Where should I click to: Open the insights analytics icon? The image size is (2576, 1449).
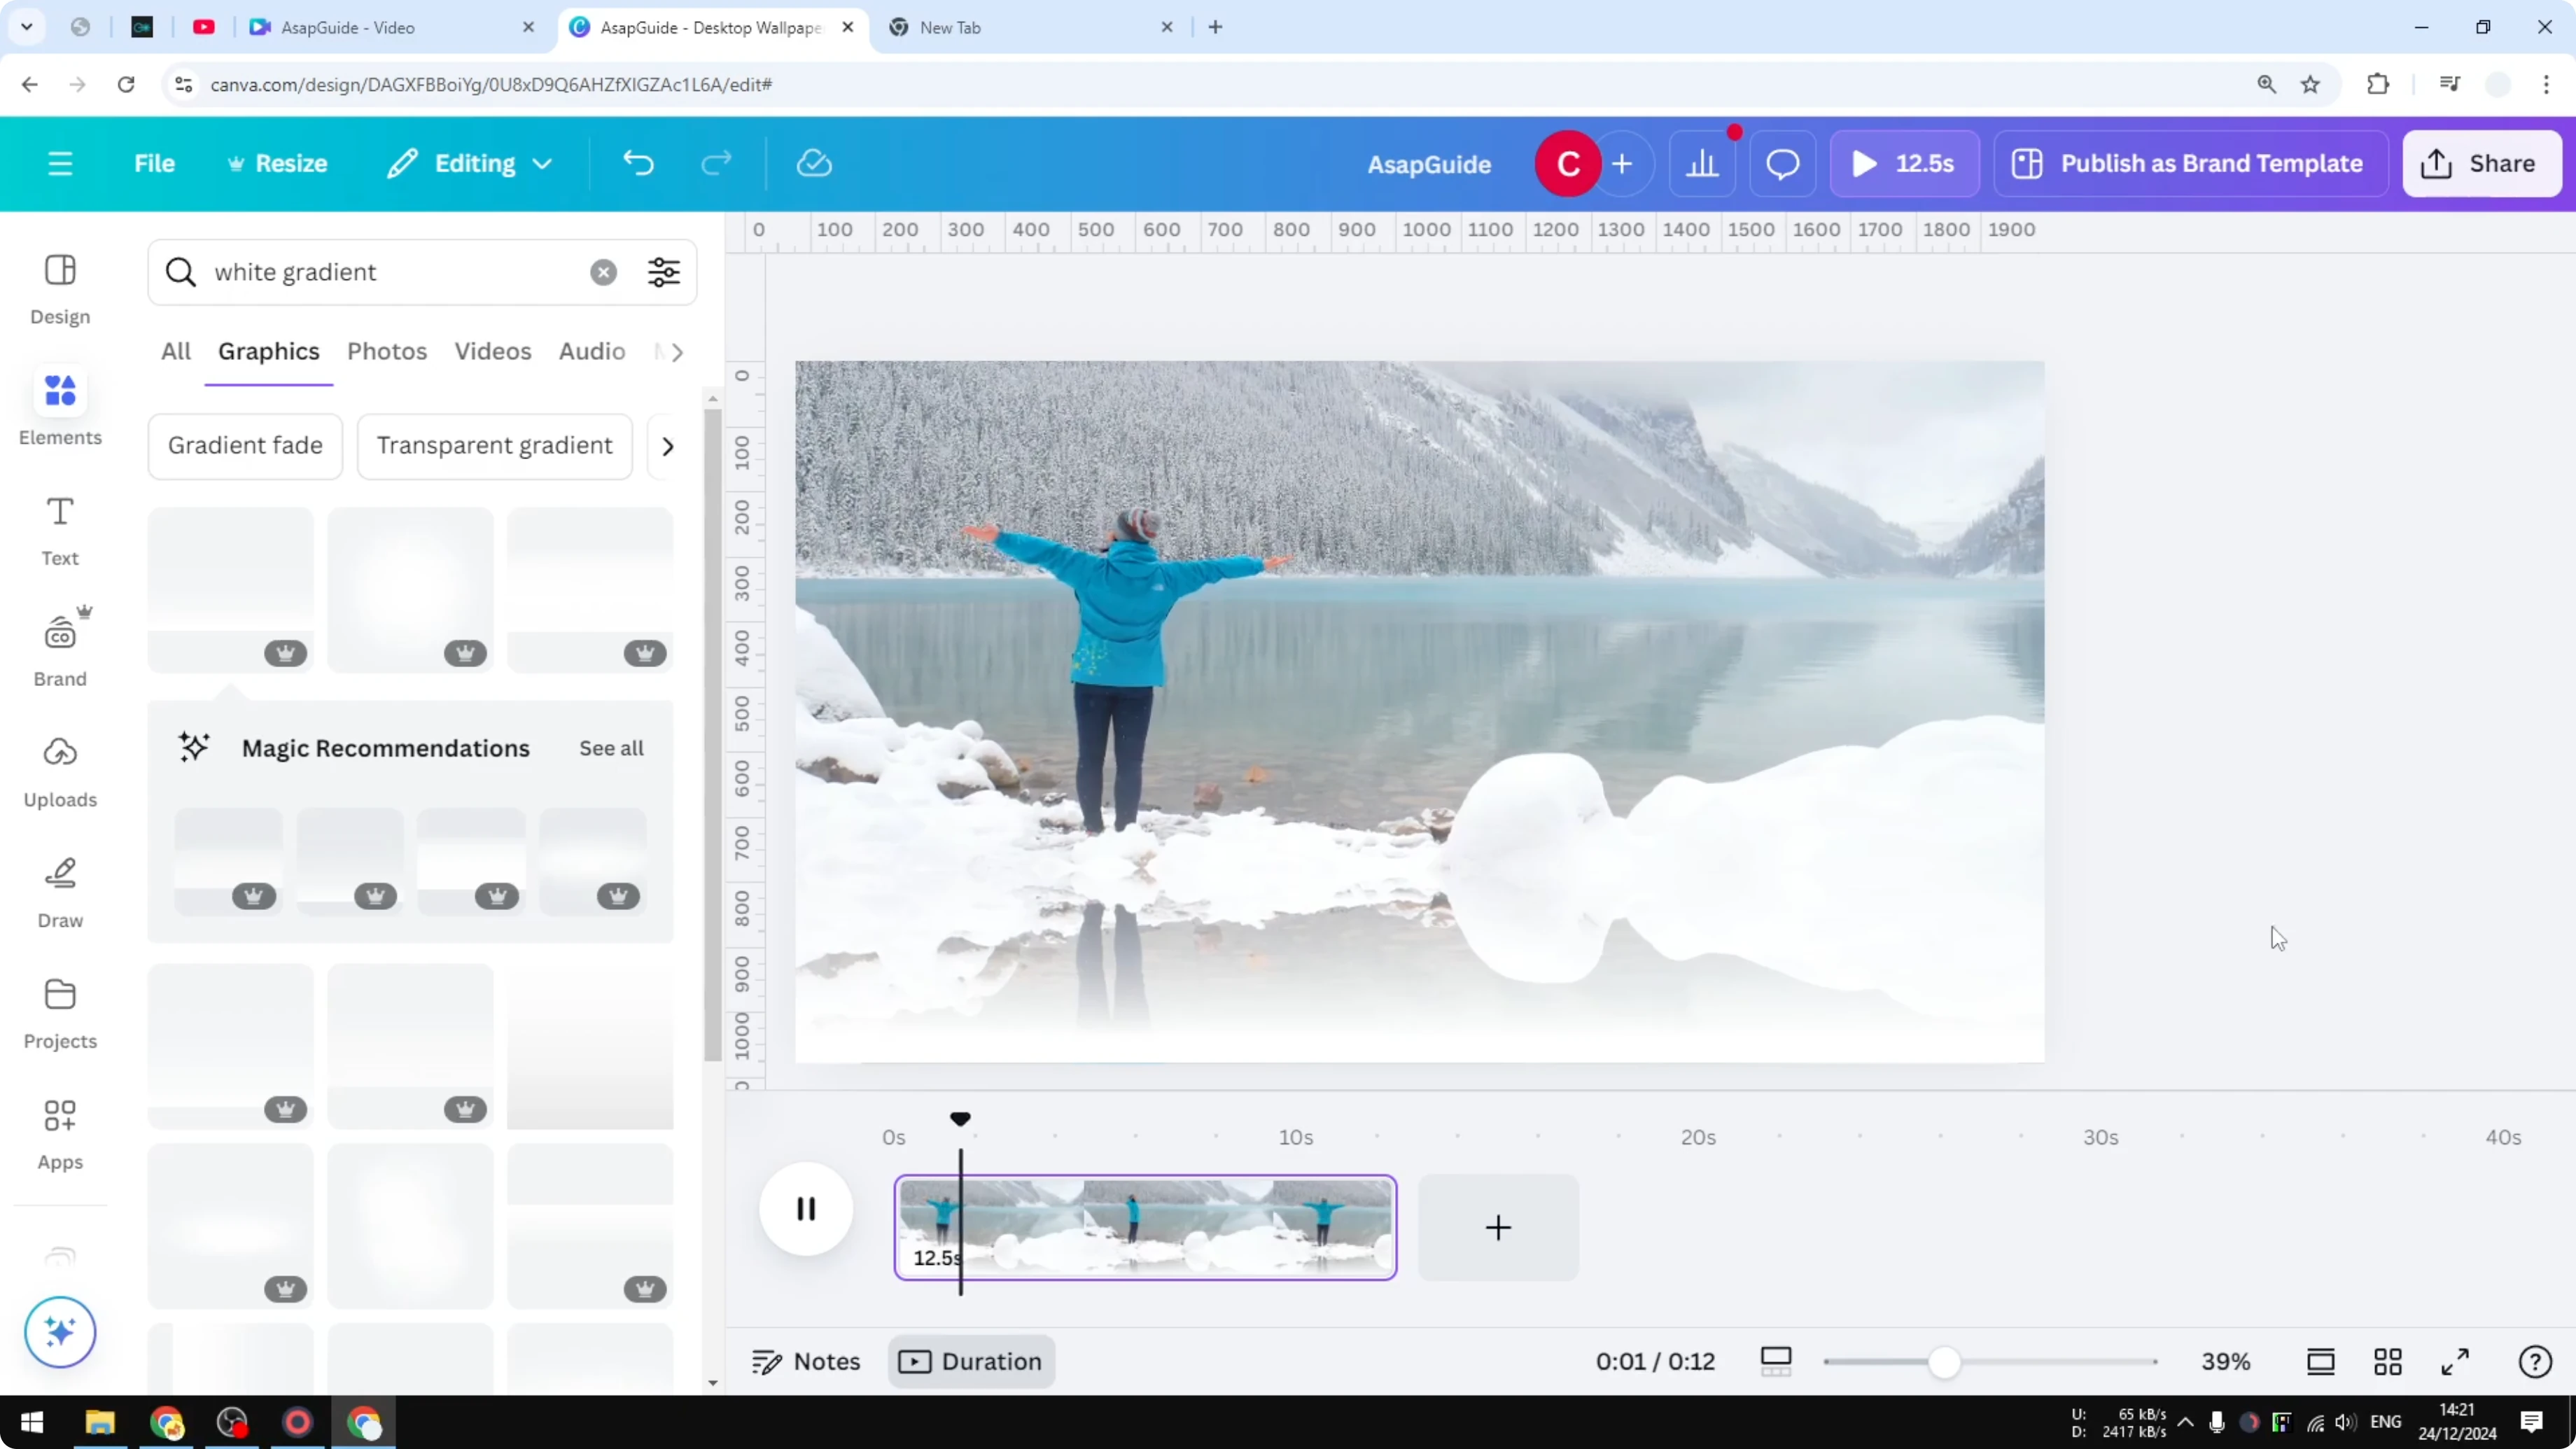[1703, 163]
